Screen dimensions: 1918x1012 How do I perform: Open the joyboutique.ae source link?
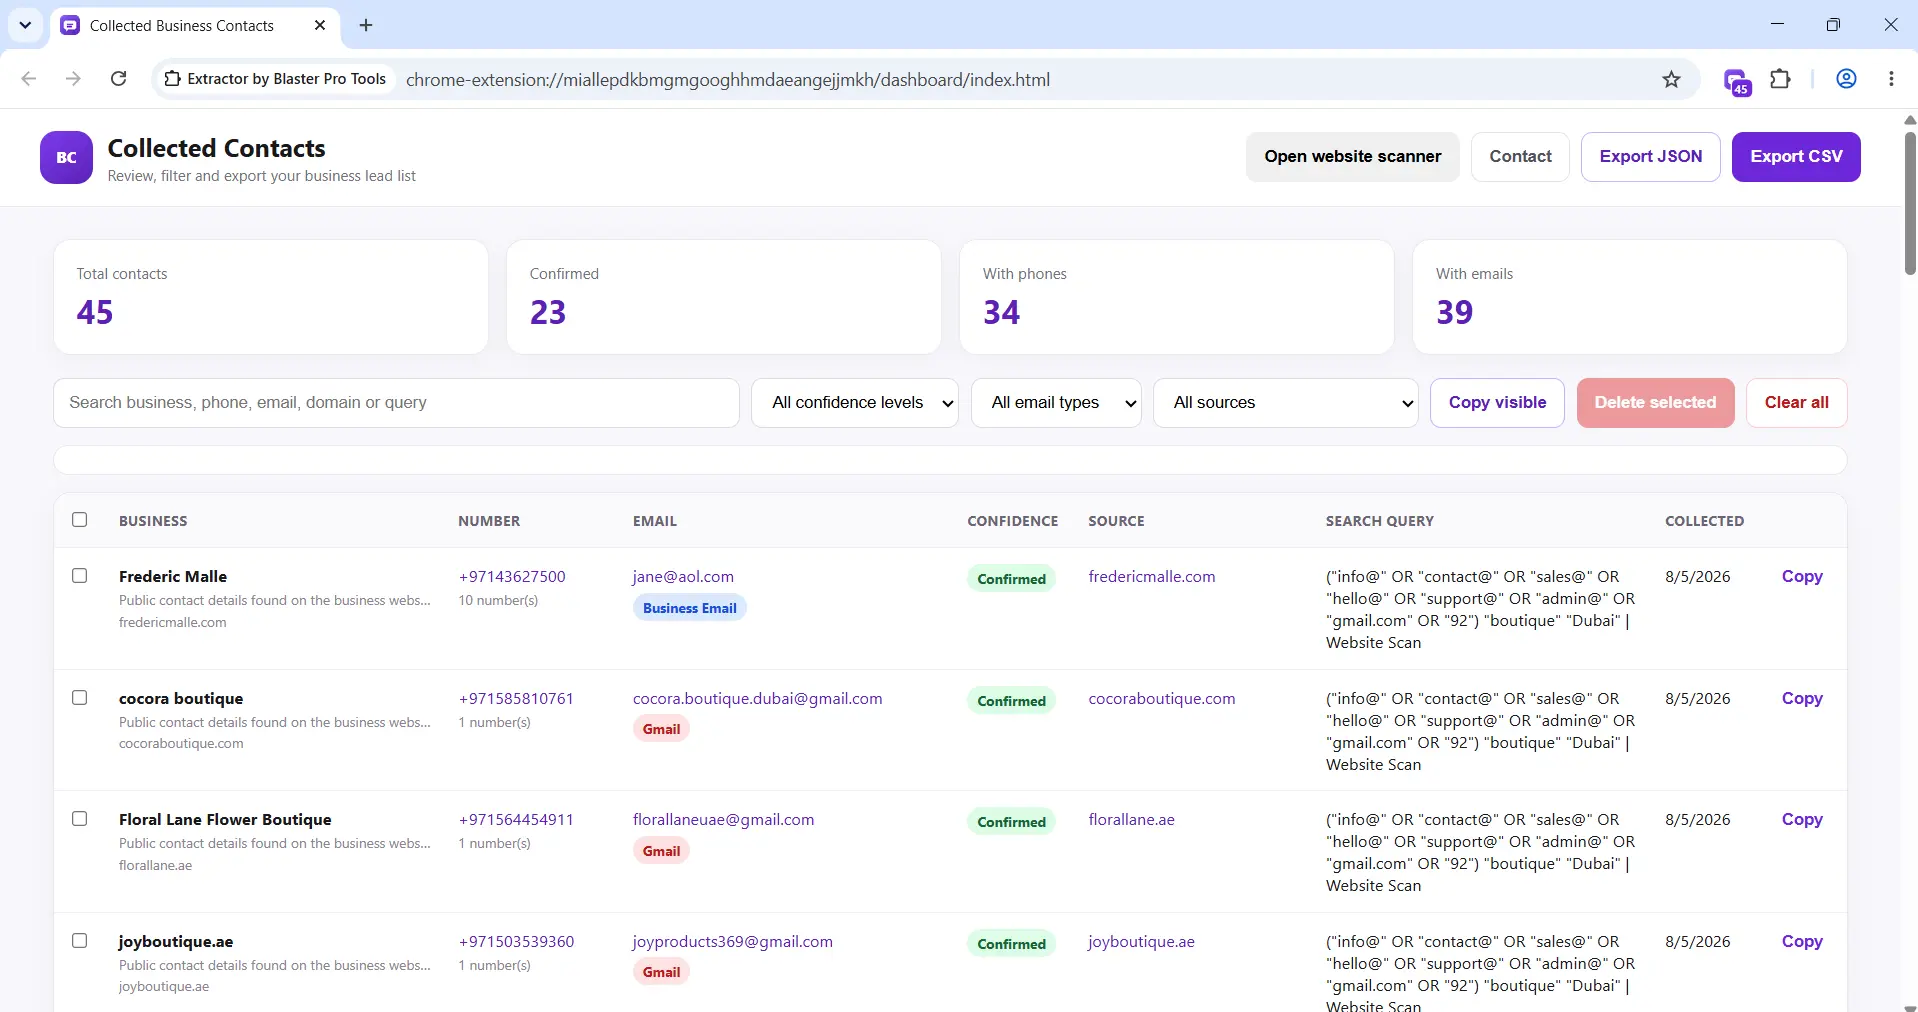point(1141,942)
